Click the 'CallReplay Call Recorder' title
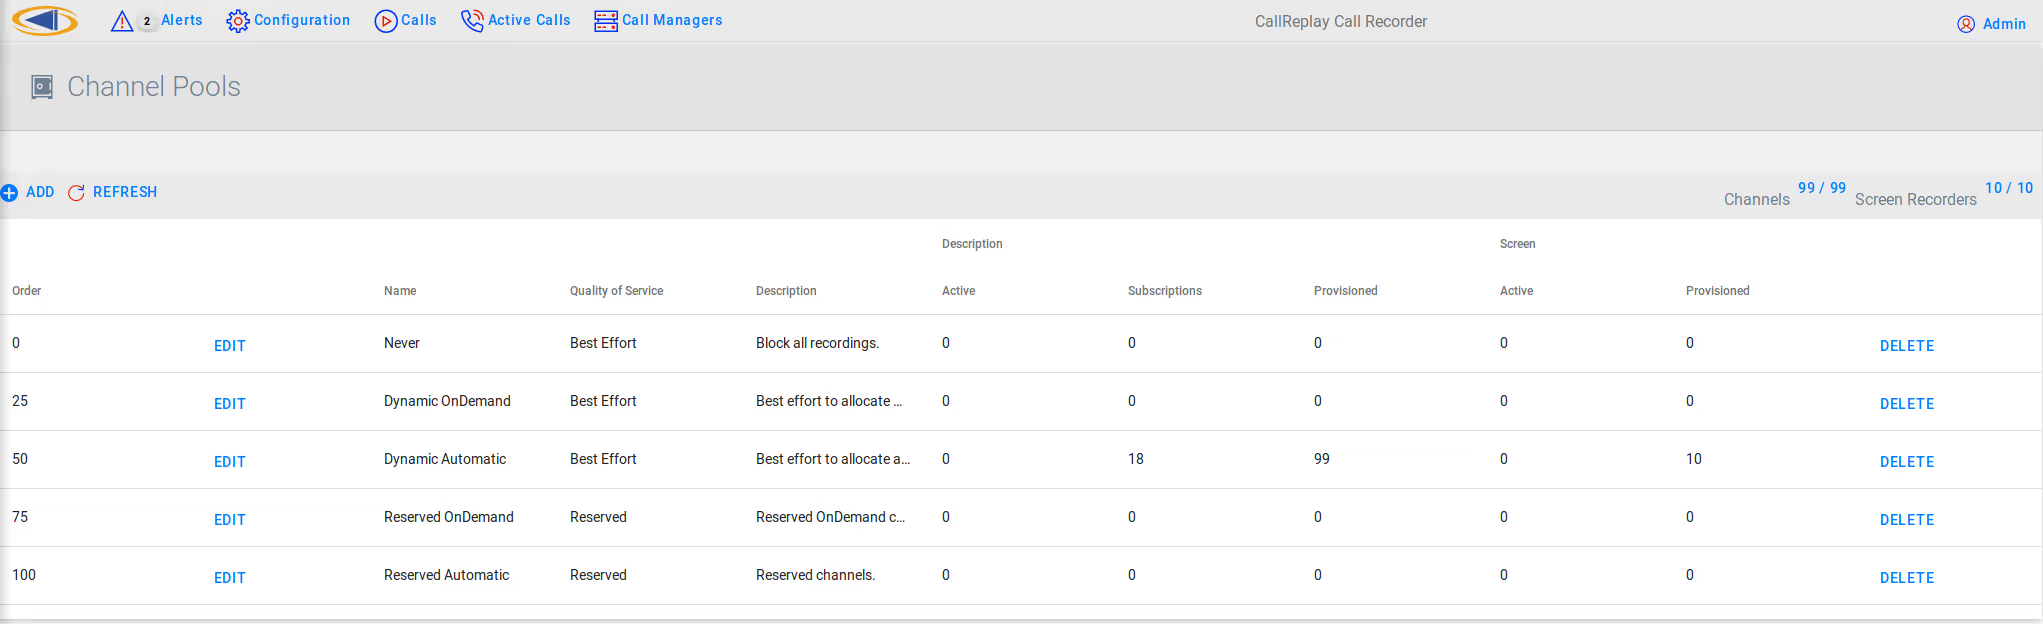2043x624 pixels. pos(1341,22)
